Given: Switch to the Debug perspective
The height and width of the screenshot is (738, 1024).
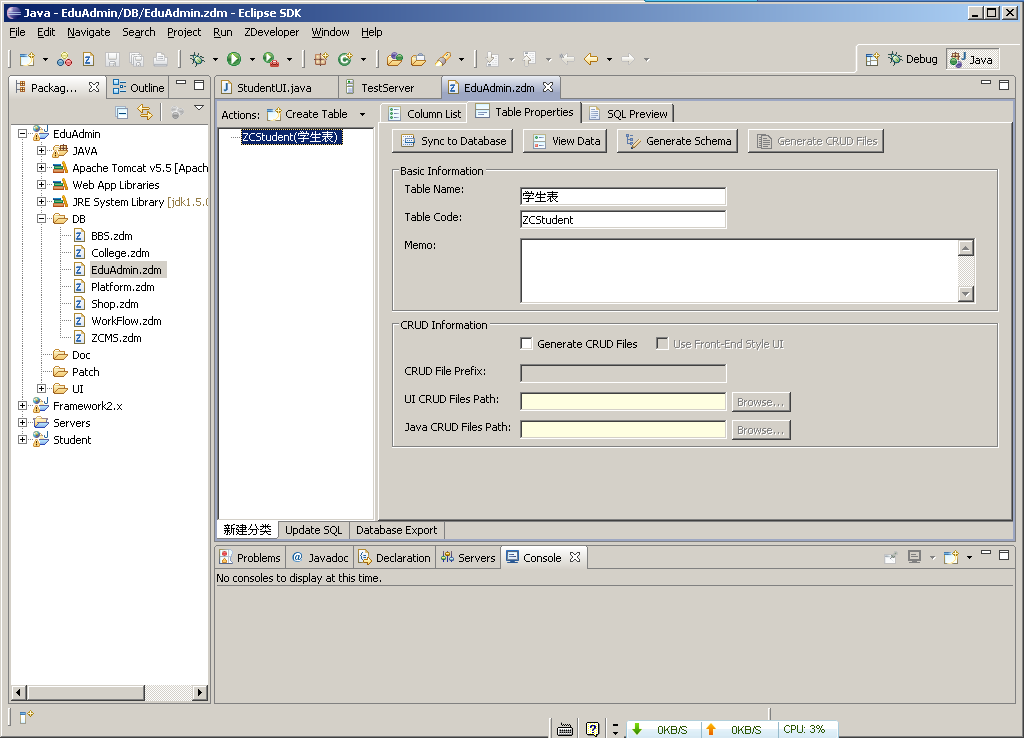Looking at the screenshot, I should (912, 59).
